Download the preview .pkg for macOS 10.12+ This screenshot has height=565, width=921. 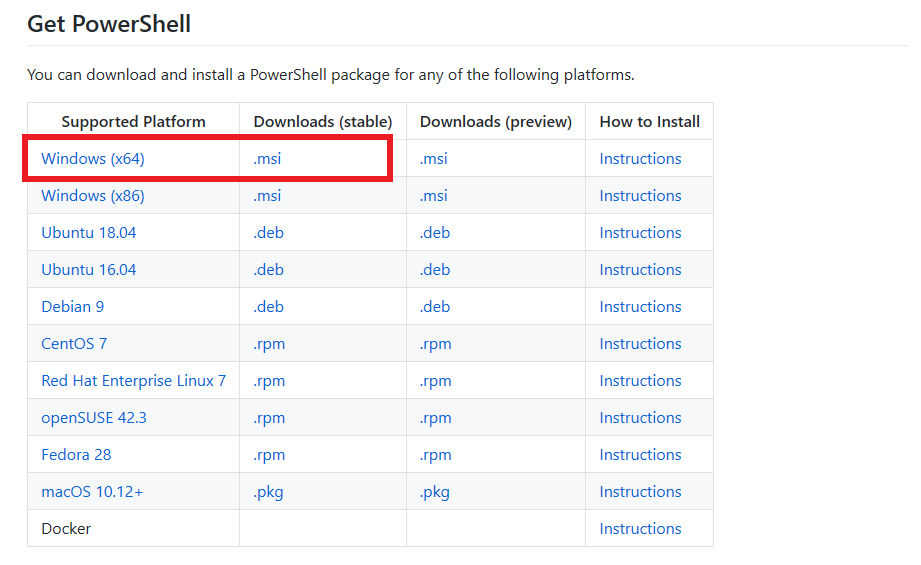[435, 492]
